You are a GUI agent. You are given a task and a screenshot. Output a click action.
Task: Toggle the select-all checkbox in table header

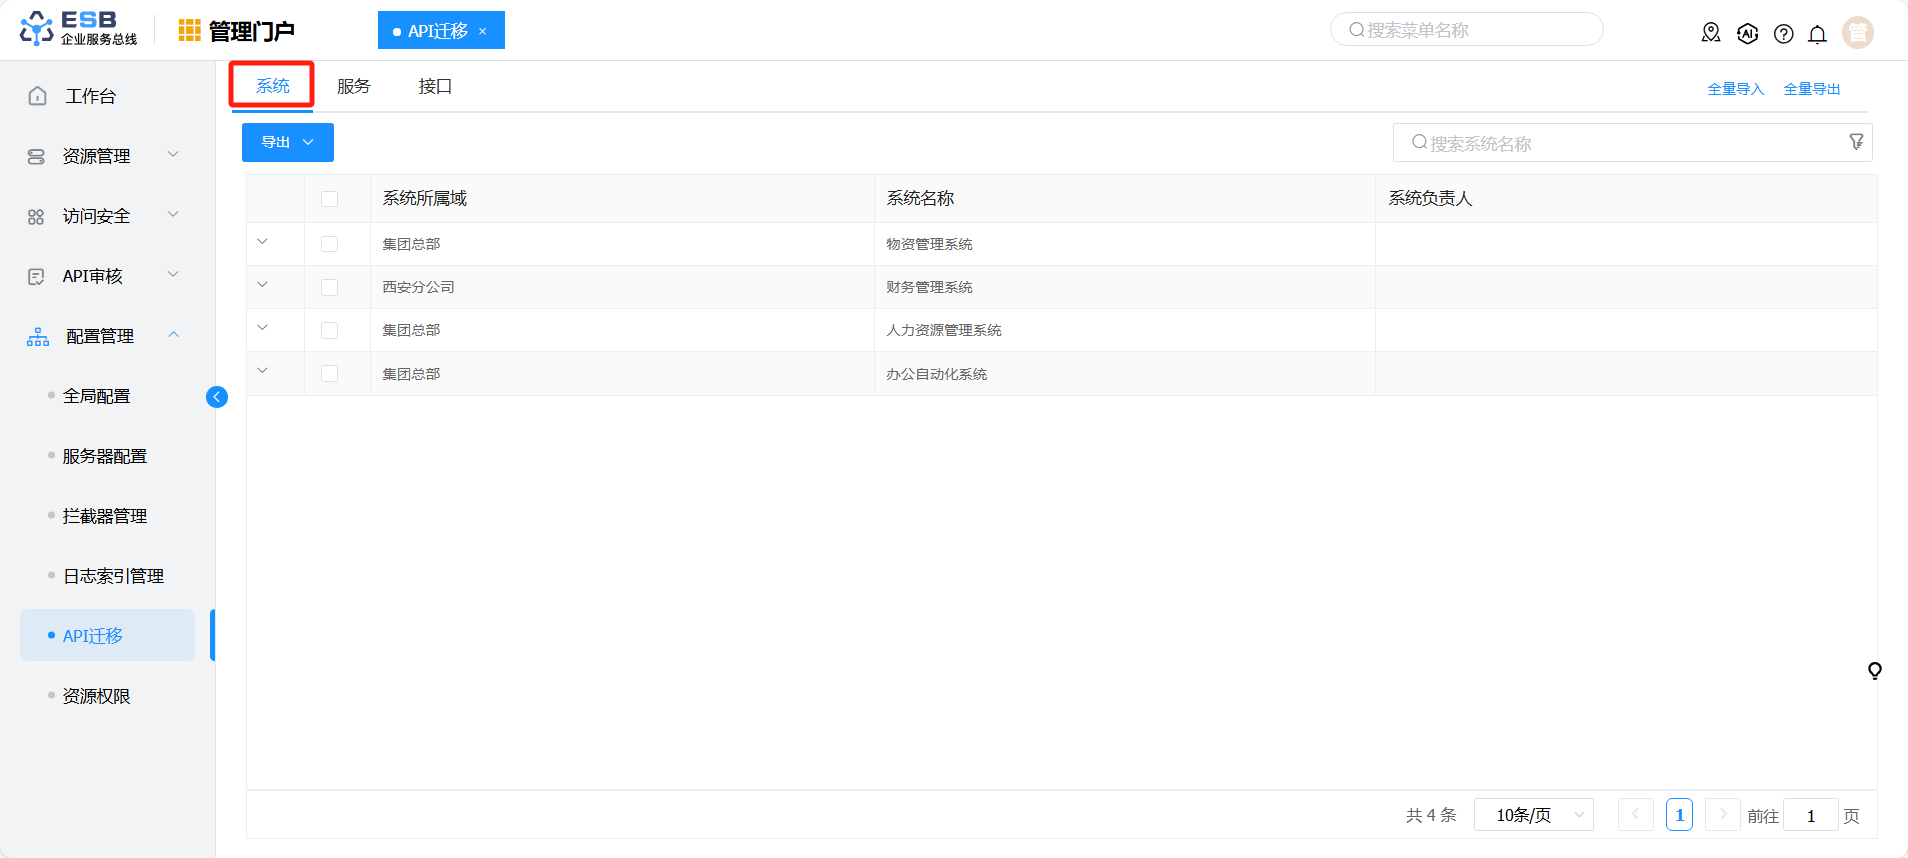tap(329, 199)
